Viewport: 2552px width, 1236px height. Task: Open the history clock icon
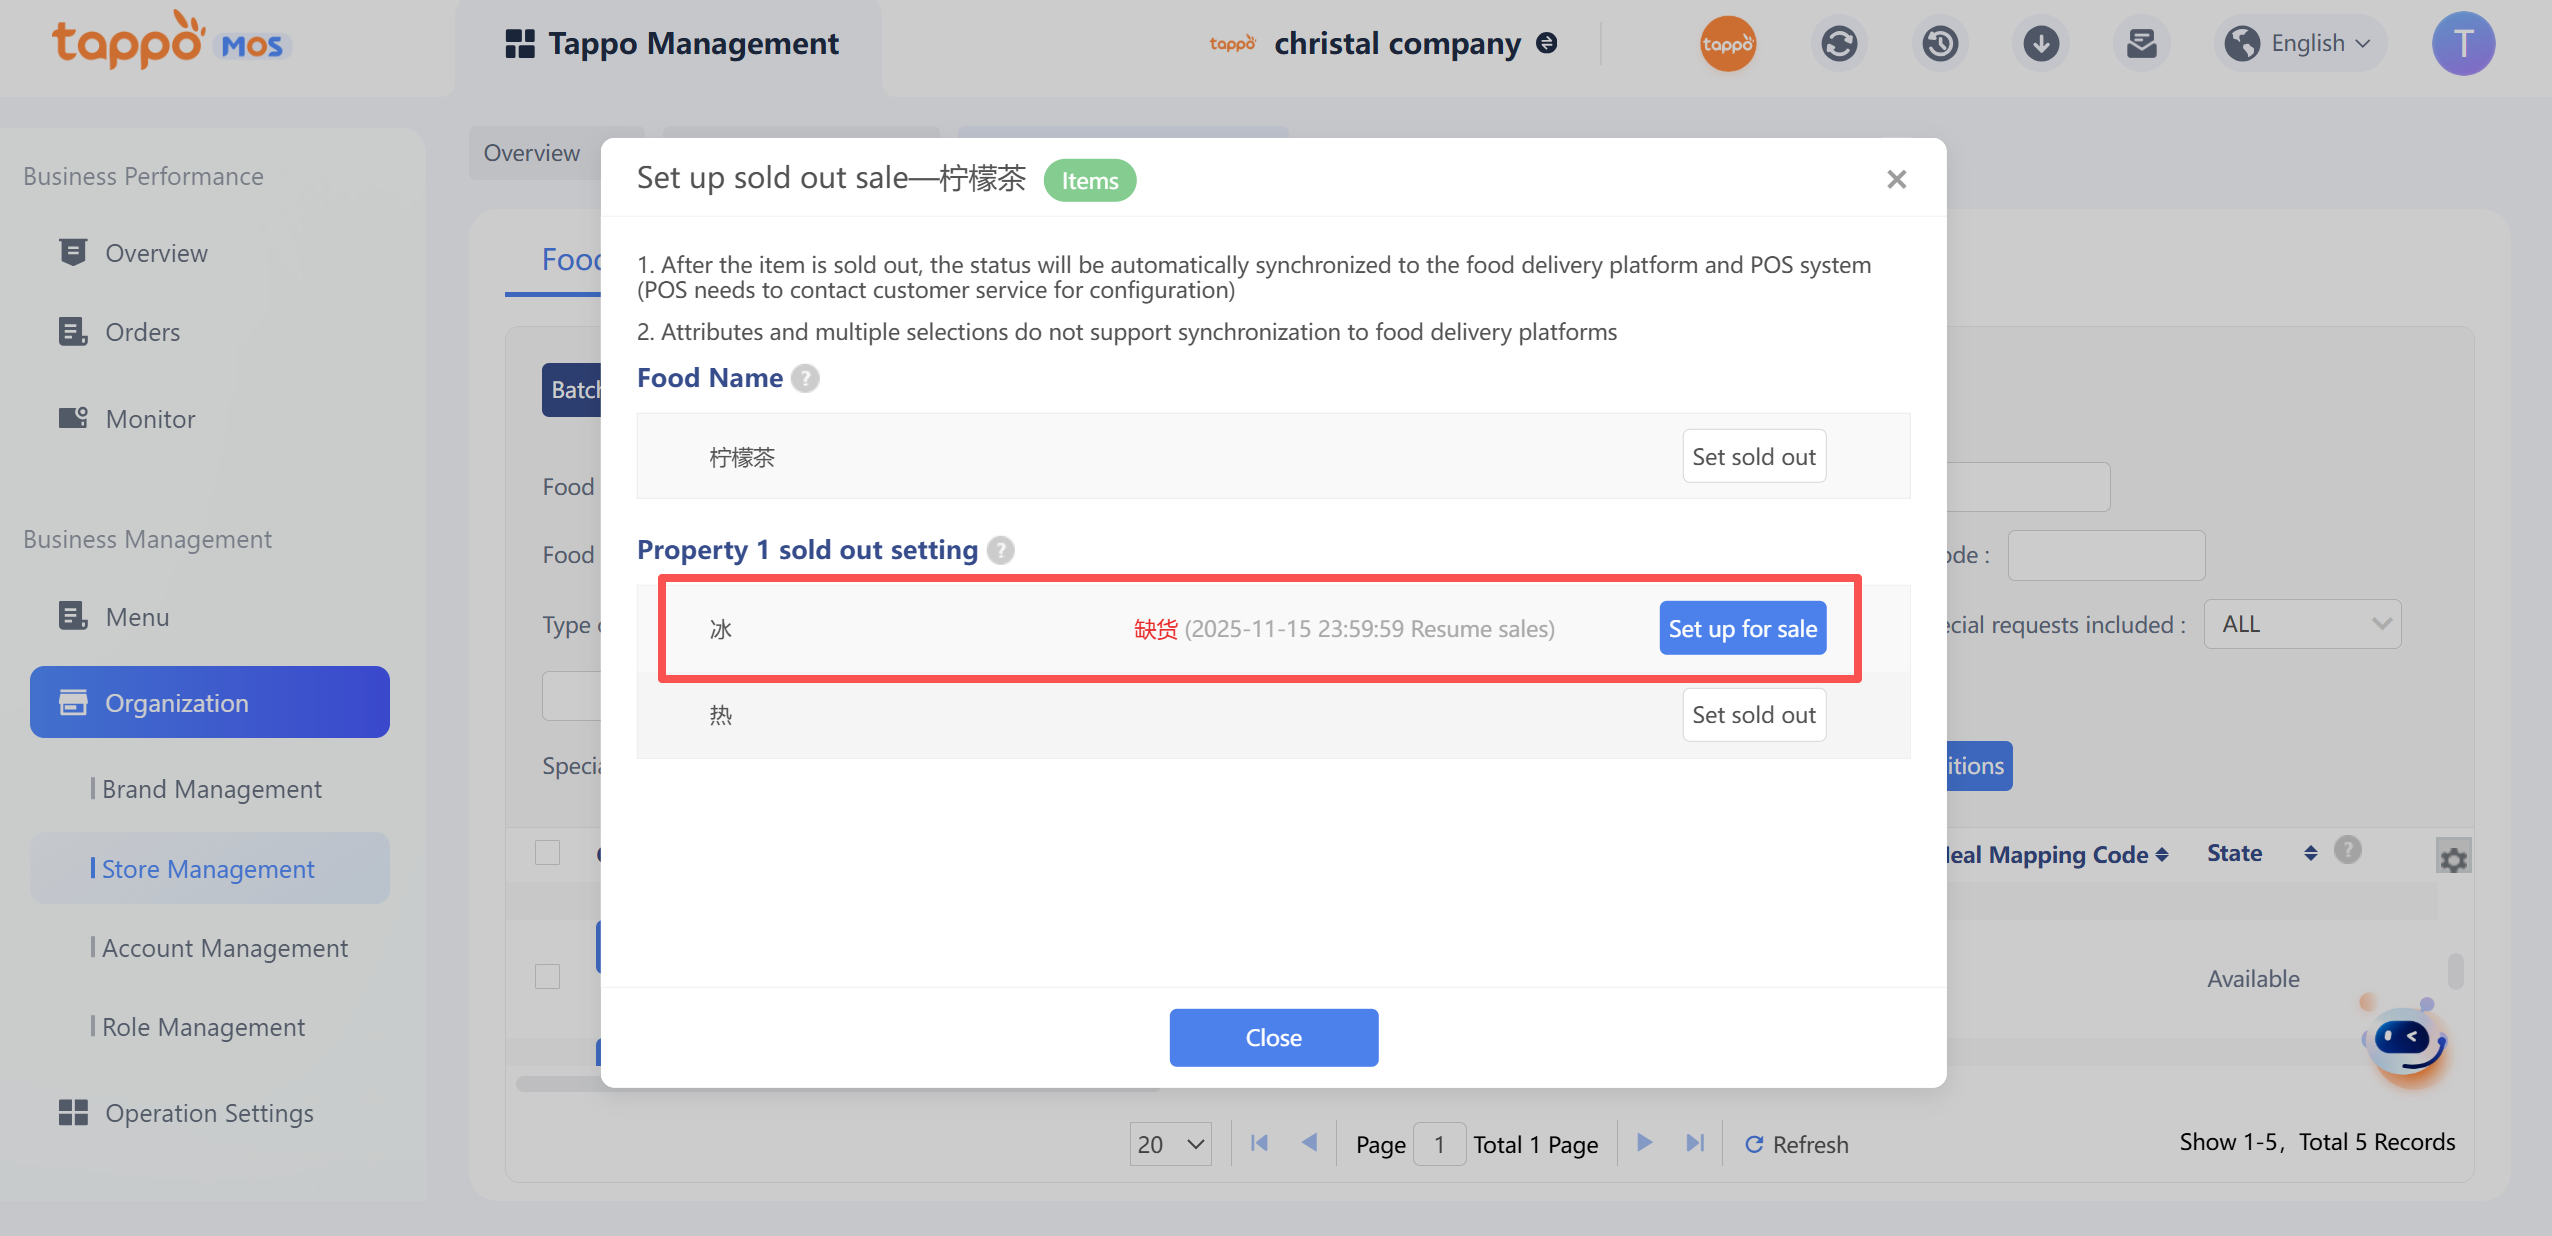pos(1940,44)
